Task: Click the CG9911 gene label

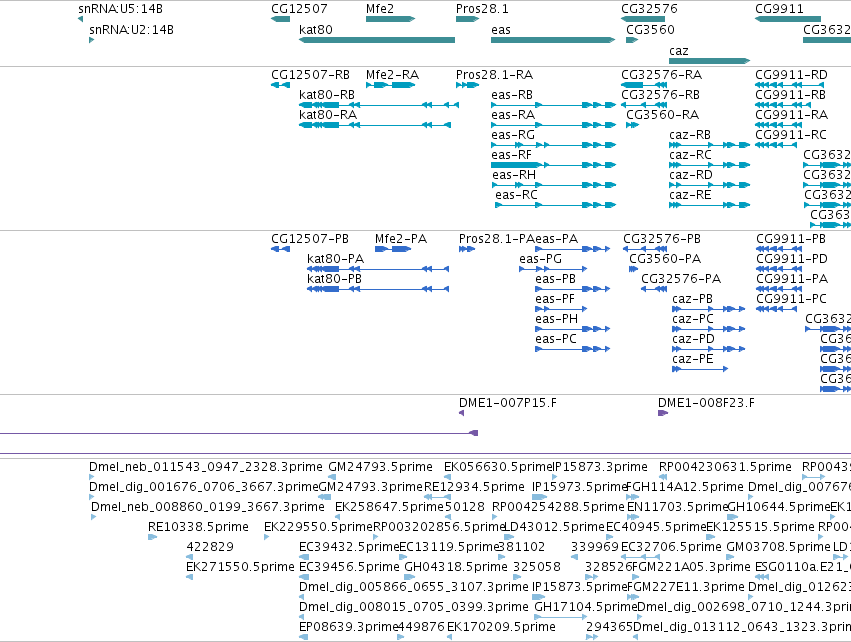Action: point(779,9)
